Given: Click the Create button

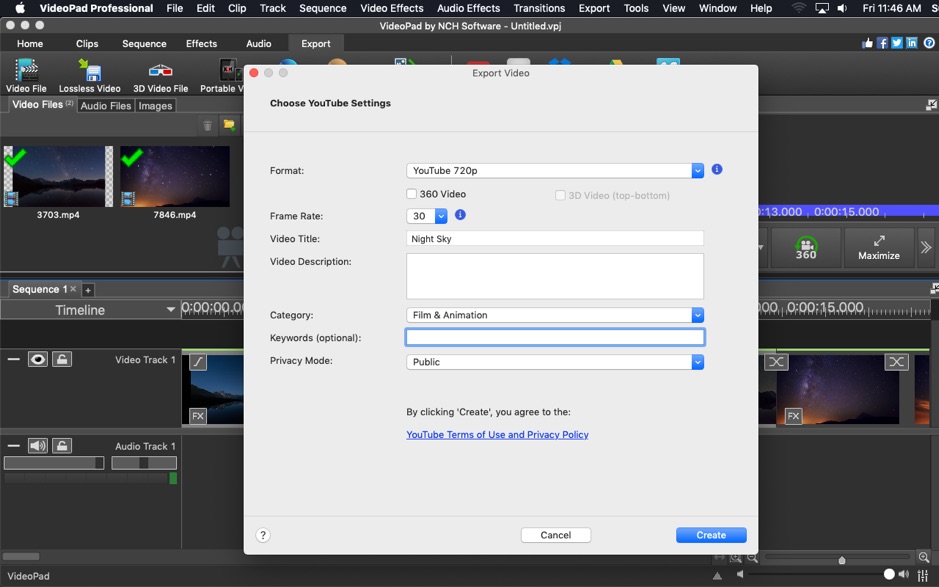Looking at the screenshot, I should [710, 535].
